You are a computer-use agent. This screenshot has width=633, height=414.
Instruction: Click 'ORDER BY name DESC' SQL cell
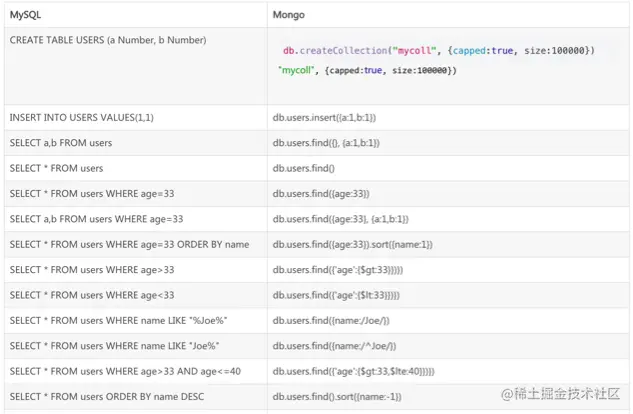point(135,397)
